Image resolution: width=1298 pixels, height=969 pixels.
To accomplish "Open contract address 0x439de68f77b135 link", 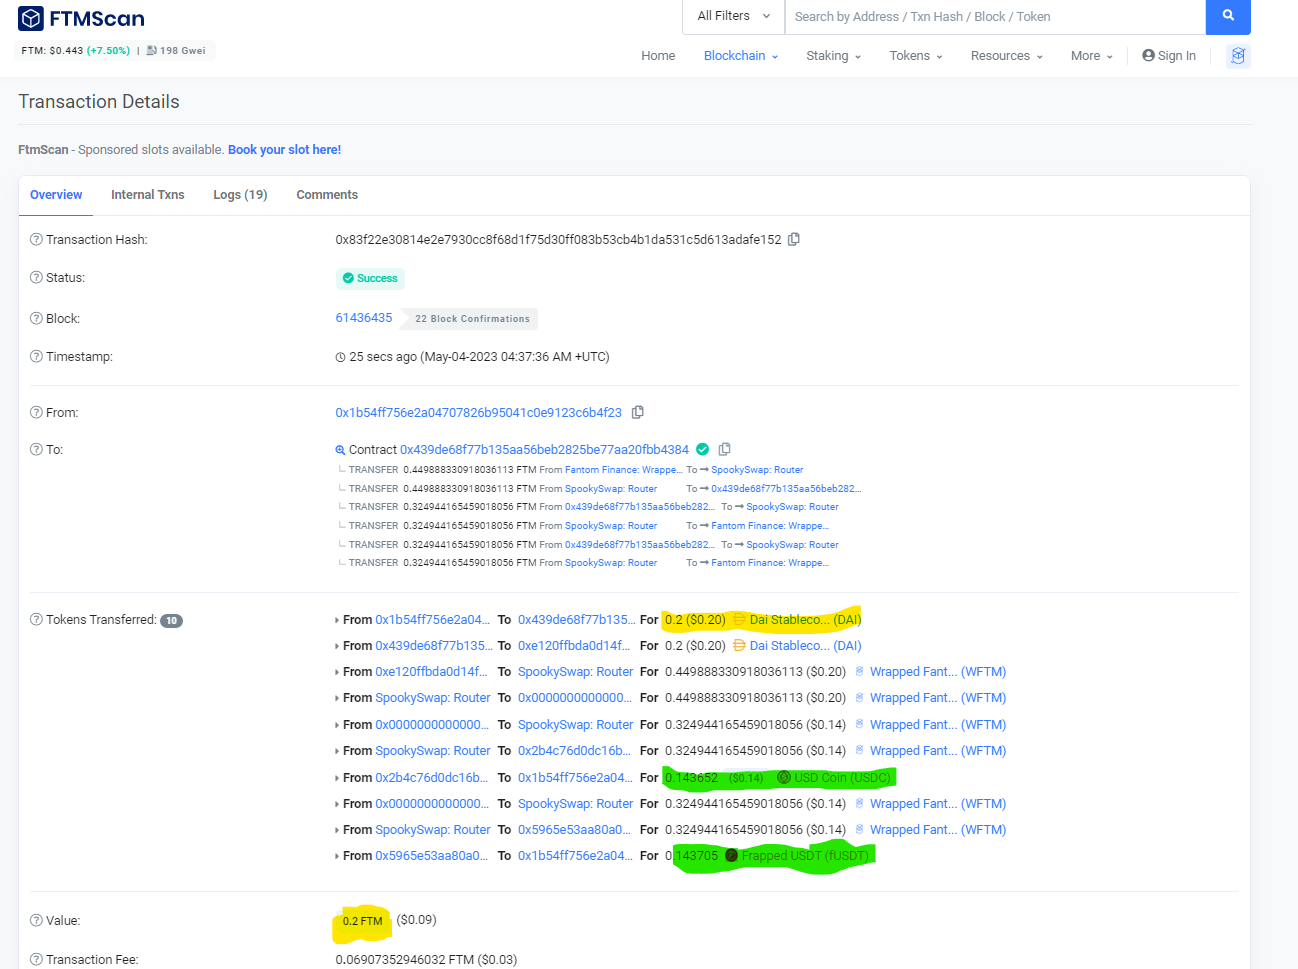I will 545,449.
